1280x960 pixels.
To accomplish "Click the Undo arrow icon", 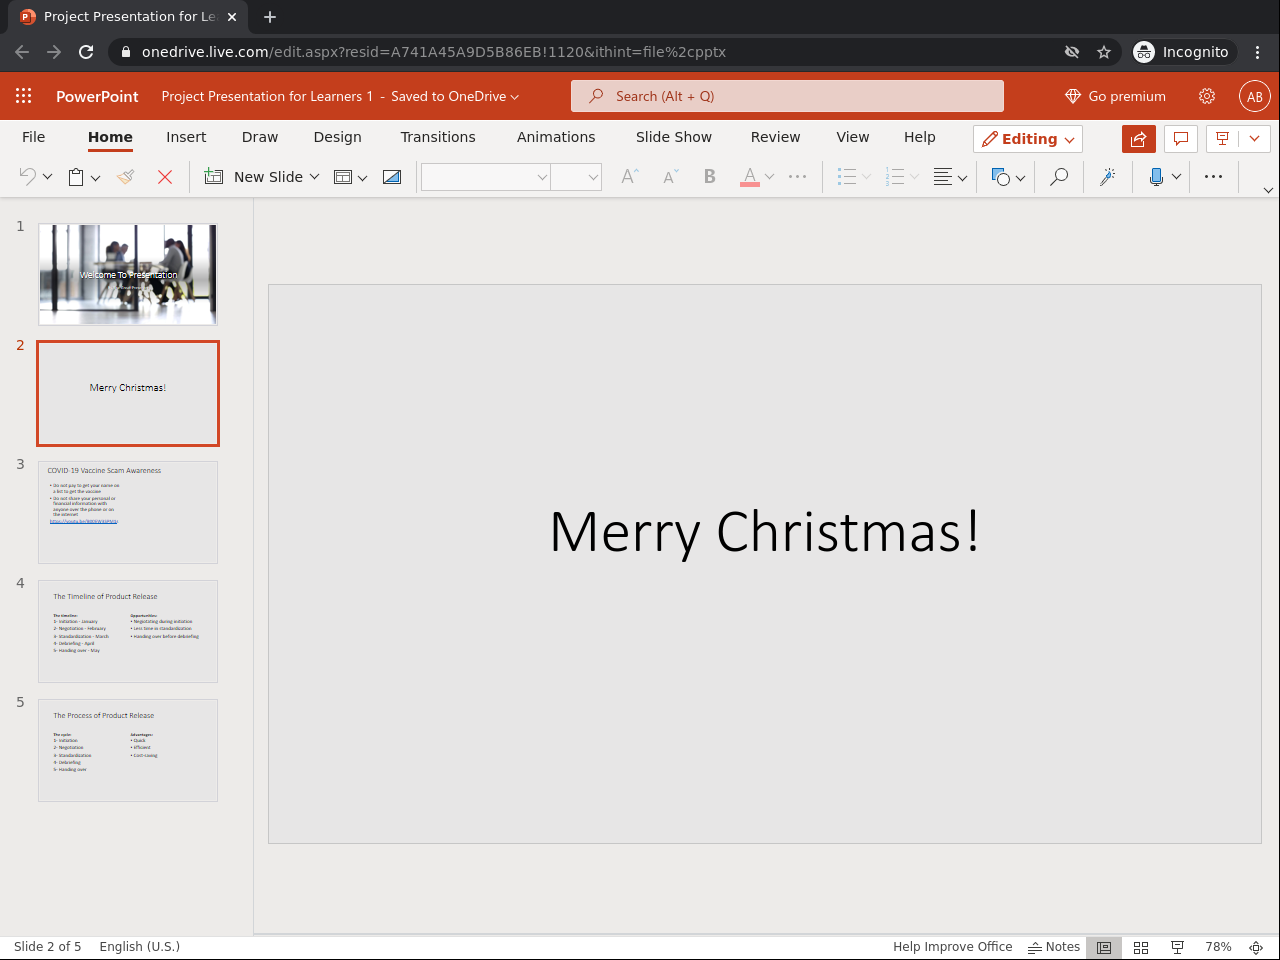I will [27, 177].
